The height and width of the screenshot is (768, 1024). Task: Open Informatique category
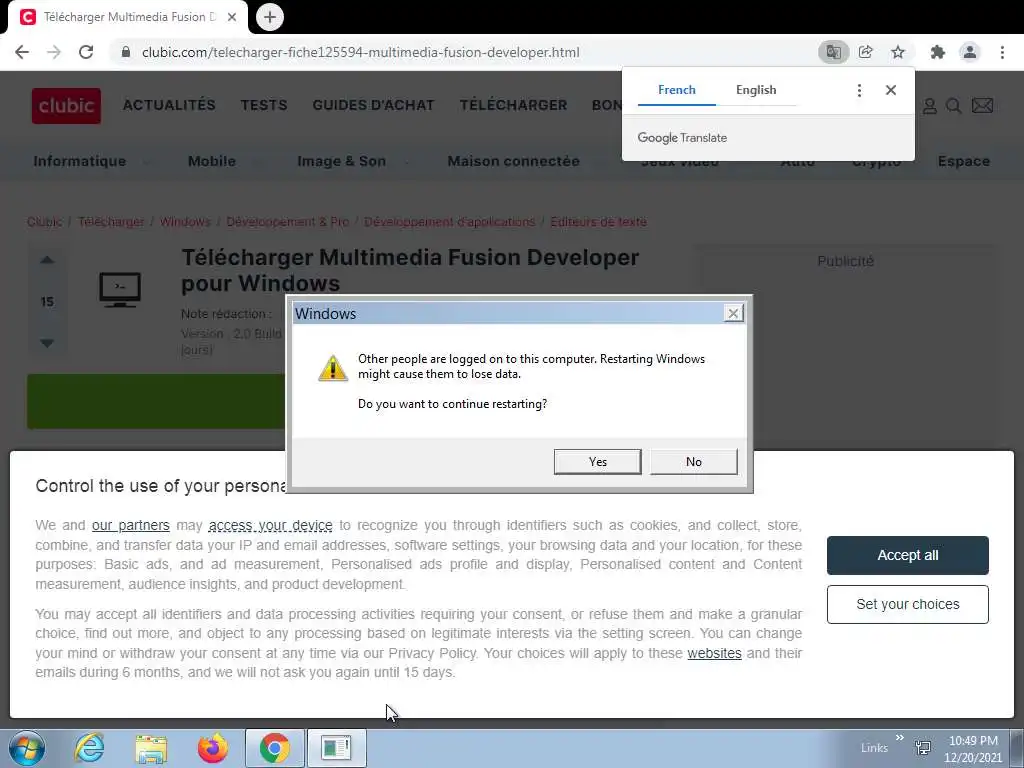80,161
